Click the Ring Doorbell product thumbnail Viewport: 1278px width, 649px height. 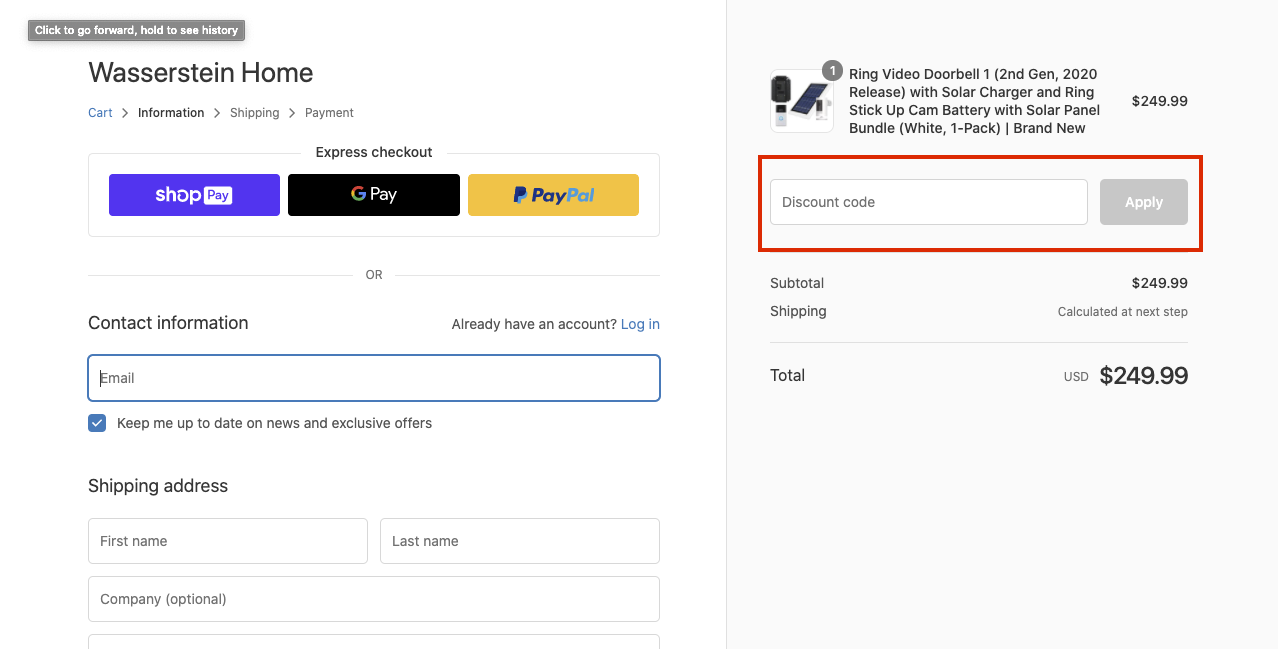[802, 101]
